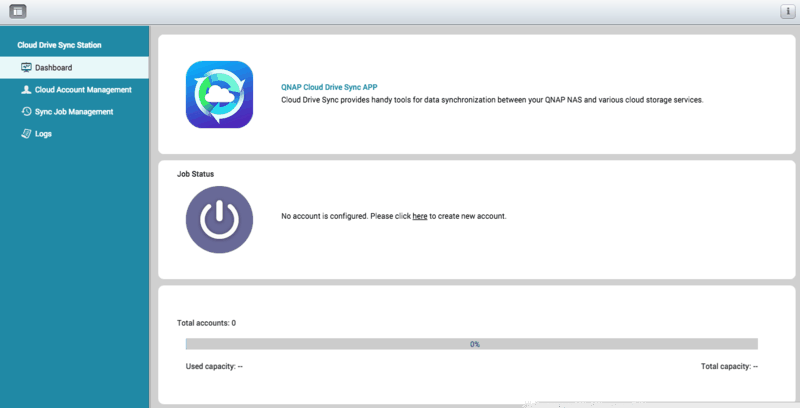
Task: Click the Logs icon in sidebar
Action: pyautogui.click(x=26, y=133)
